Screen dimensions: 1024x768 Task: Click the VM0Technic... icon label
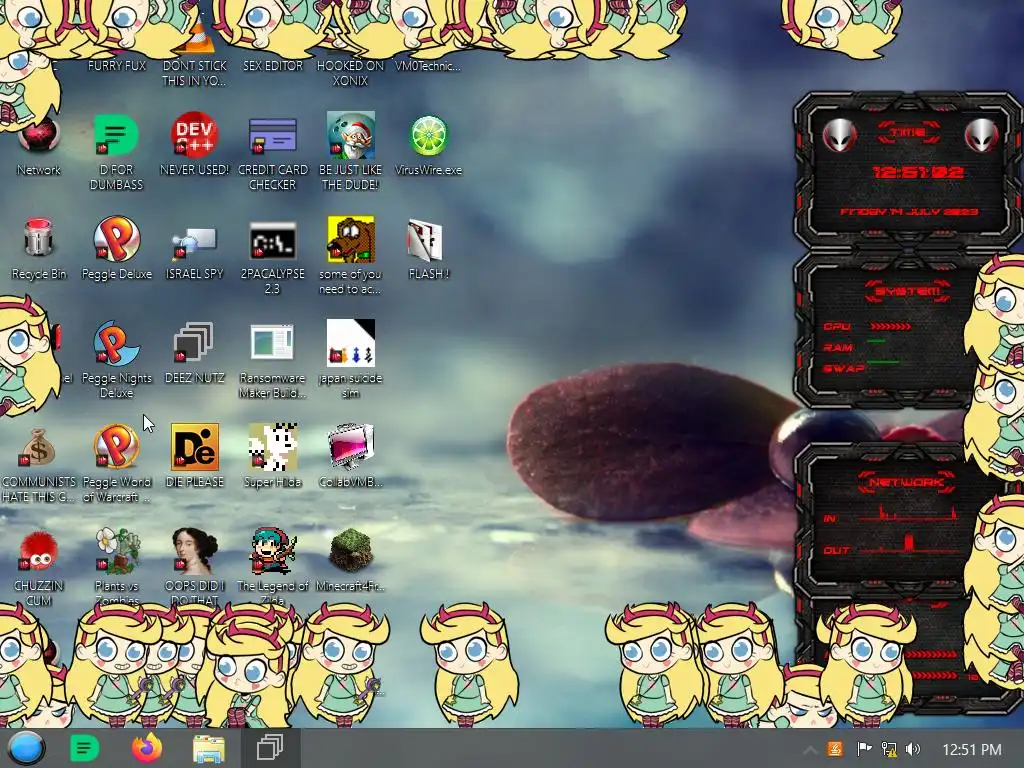point(428,65)
